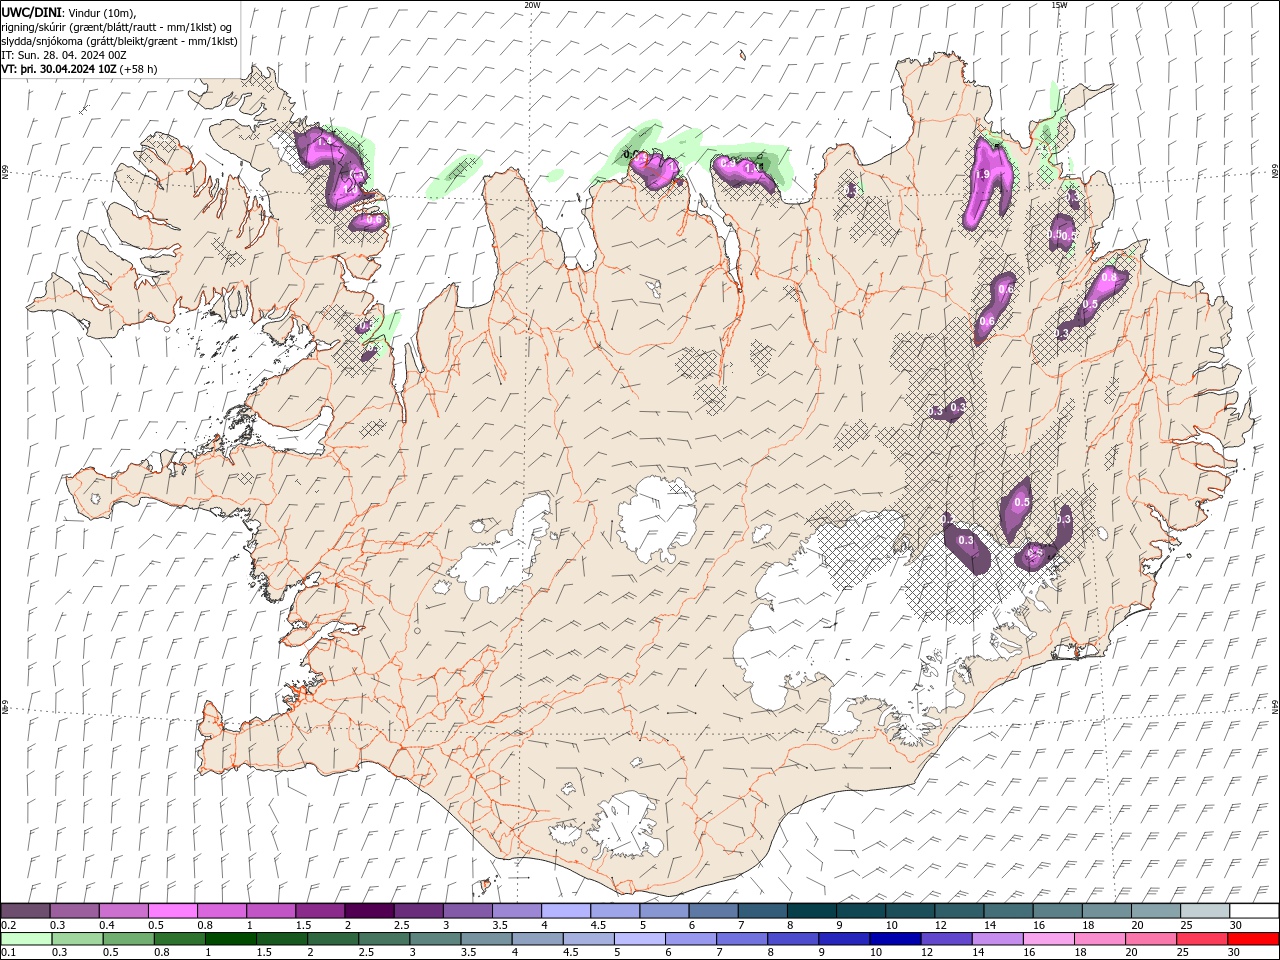Select the violet swatch labeled 12 in bottom row
This screenshot has width=1280, height=960.
(x=946, y=939)
